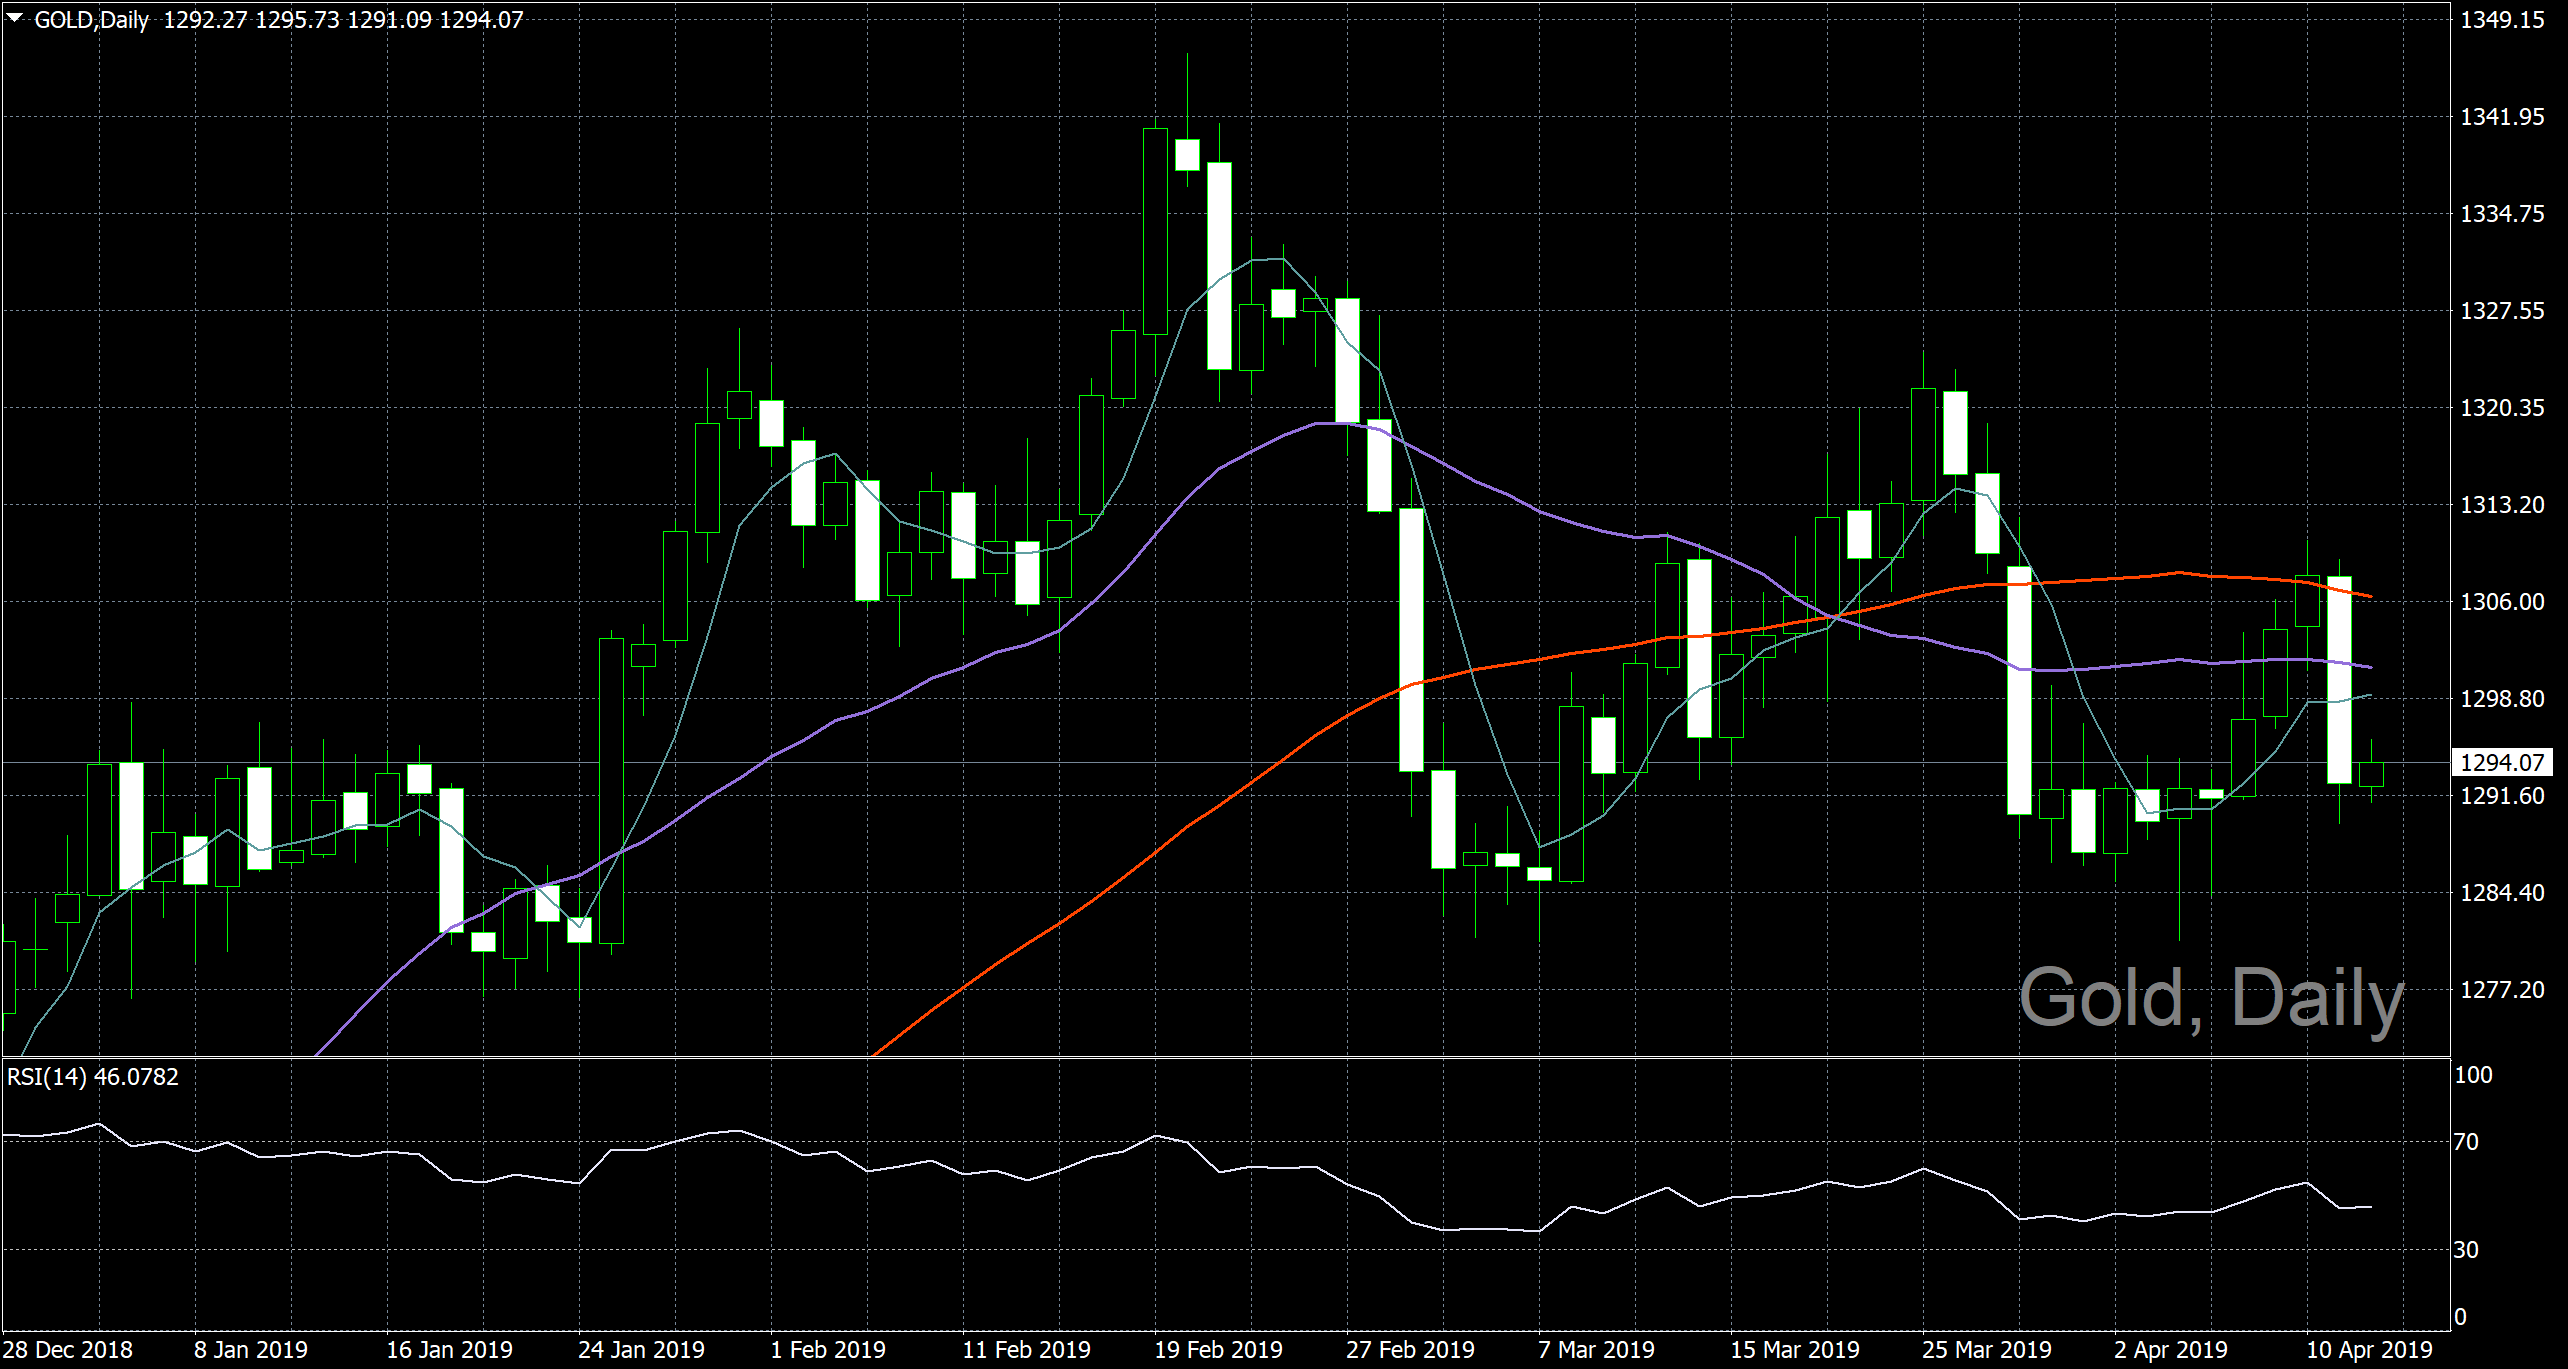Click the 10 Apr 2019 date label
The width and height of the screenshot is (2568, 1369).
pos(2369,1350)
